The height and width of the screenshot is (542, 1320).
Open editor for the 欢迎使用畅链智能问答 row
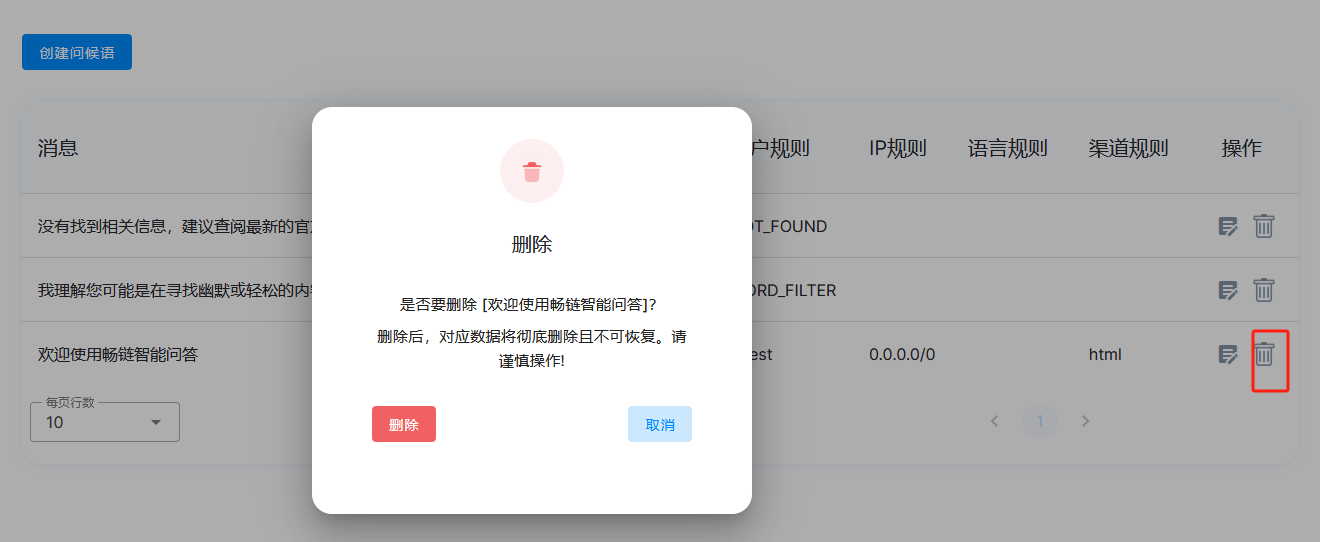(x=1228, y=354)
